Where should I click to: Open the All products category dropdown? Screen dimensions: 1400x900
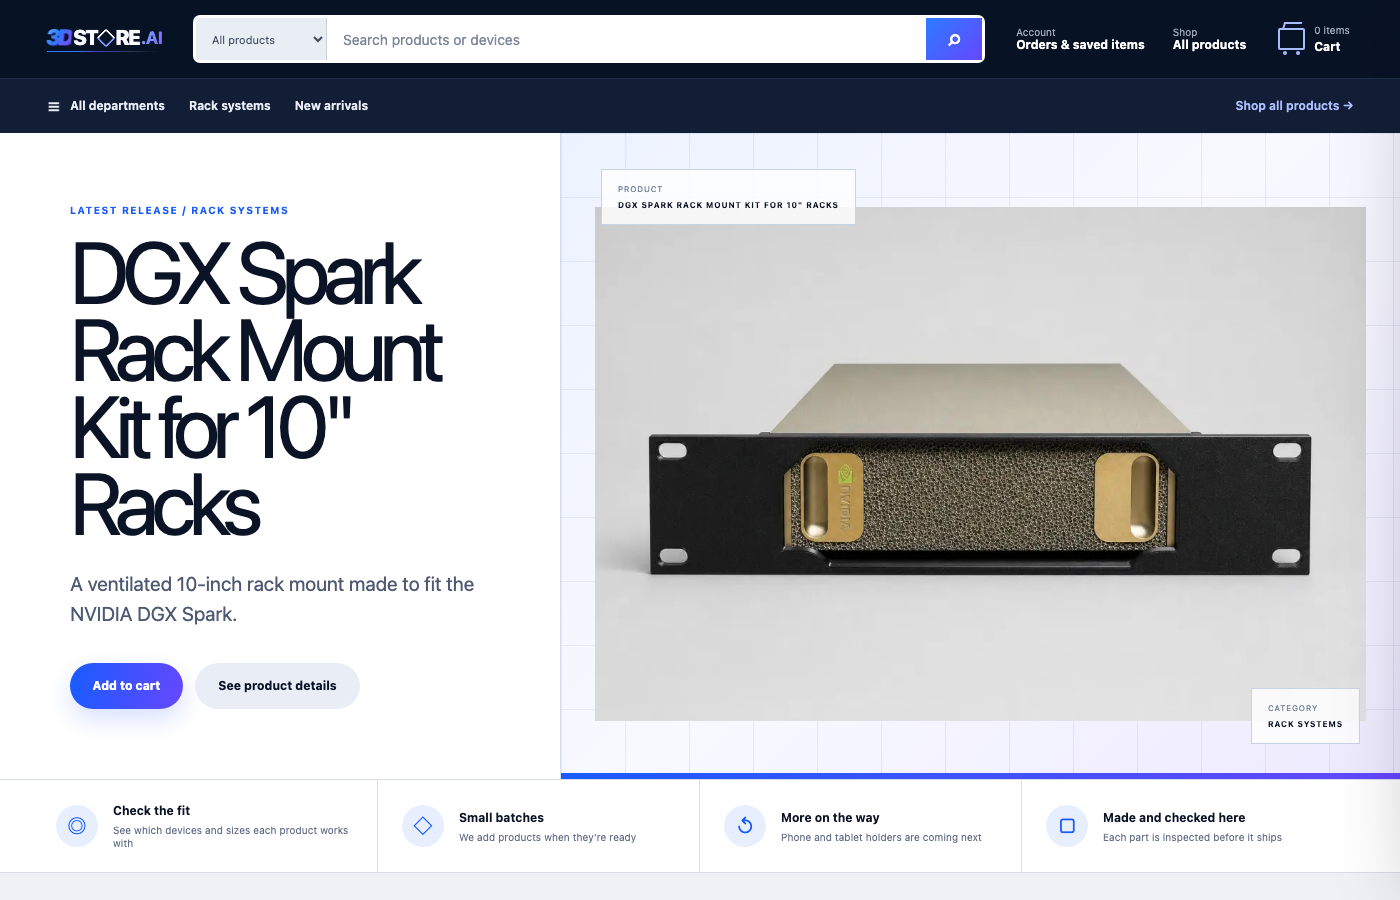tap(261, 40)
